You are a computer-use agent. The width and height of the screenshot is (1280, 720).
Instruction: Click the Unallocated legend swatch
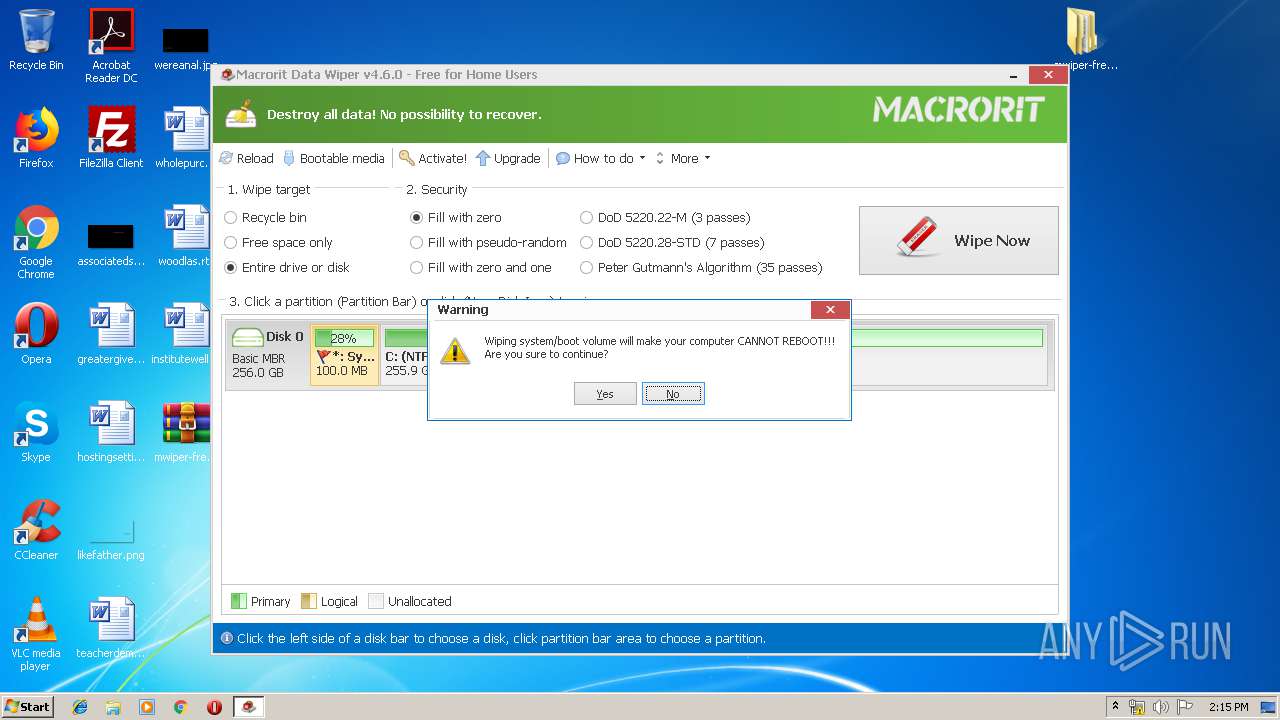tap(376, 601)
